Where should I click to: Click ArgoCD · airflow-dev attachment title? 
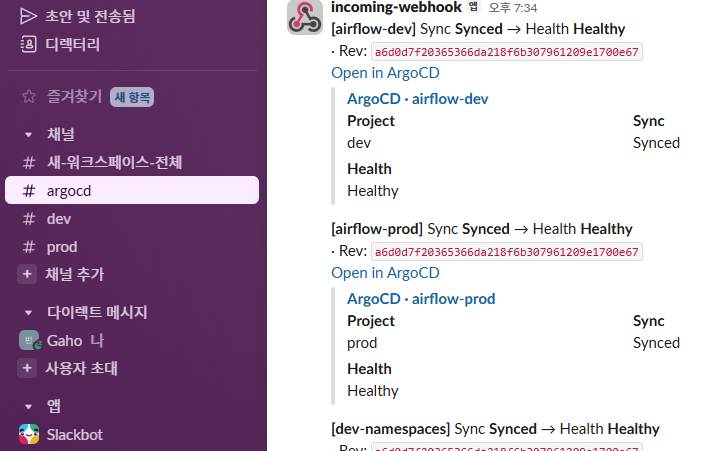pos(418,99)
